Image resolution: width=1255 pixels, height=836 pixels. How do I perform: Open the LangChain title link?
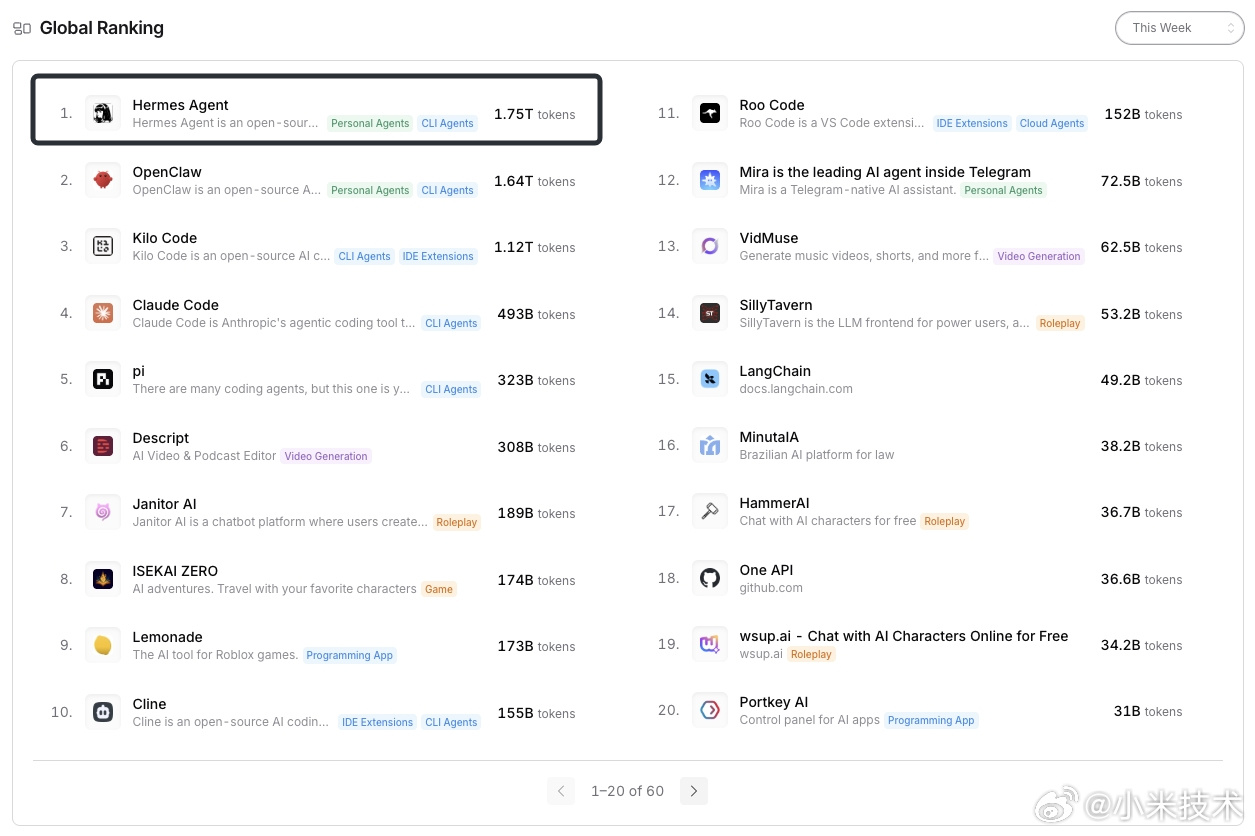click(x=775, y=371)
